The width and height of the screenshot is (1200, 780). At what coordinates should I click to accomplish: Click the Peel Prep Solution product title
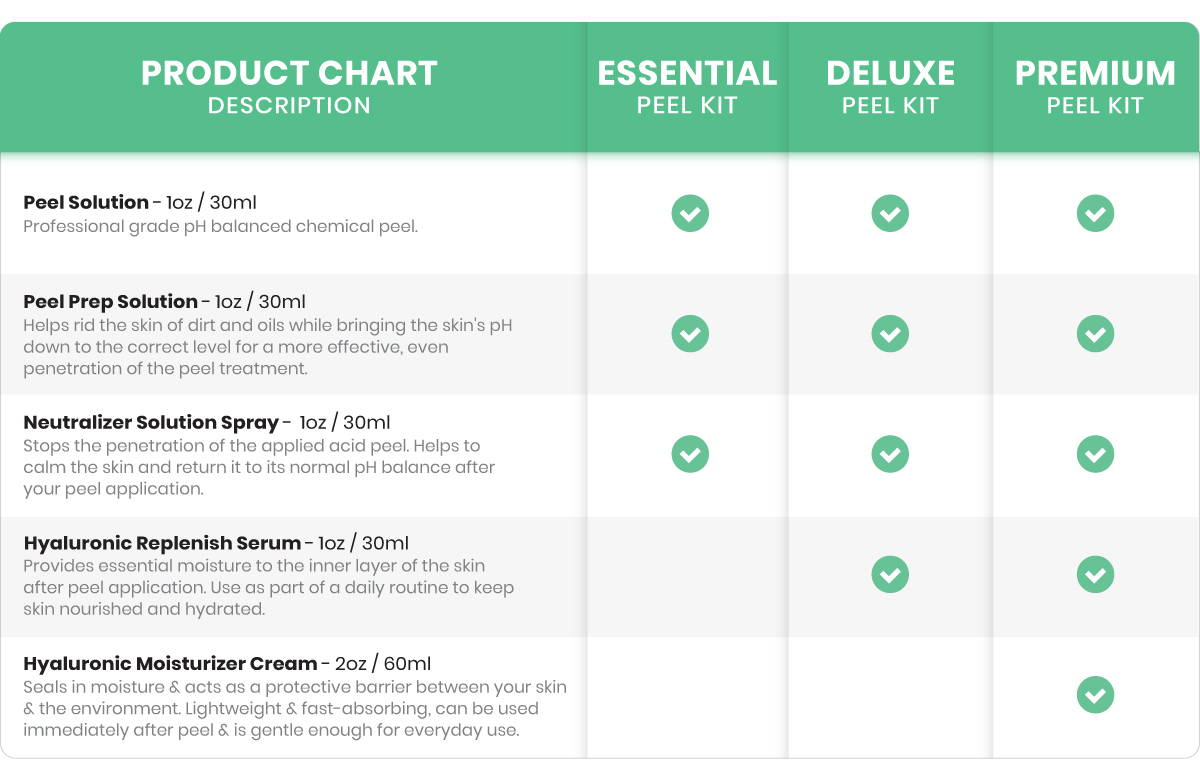pyautogui.click(x=110, y=302)
